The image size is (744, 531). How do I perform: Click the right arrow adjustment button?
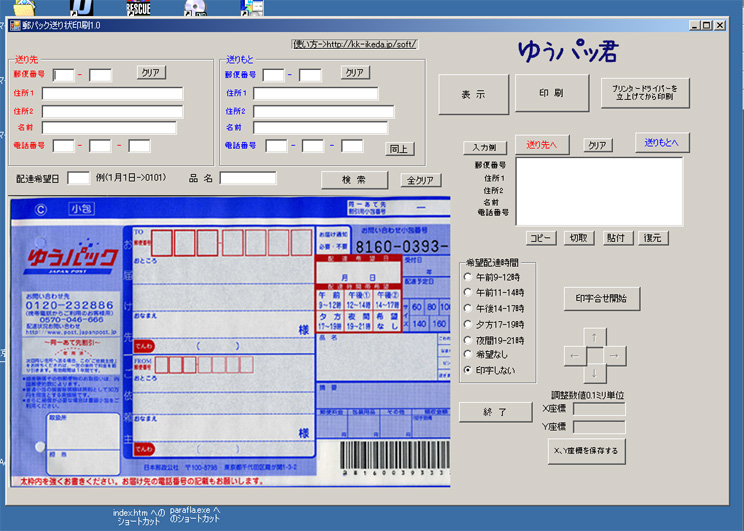[x=614, y=356]
